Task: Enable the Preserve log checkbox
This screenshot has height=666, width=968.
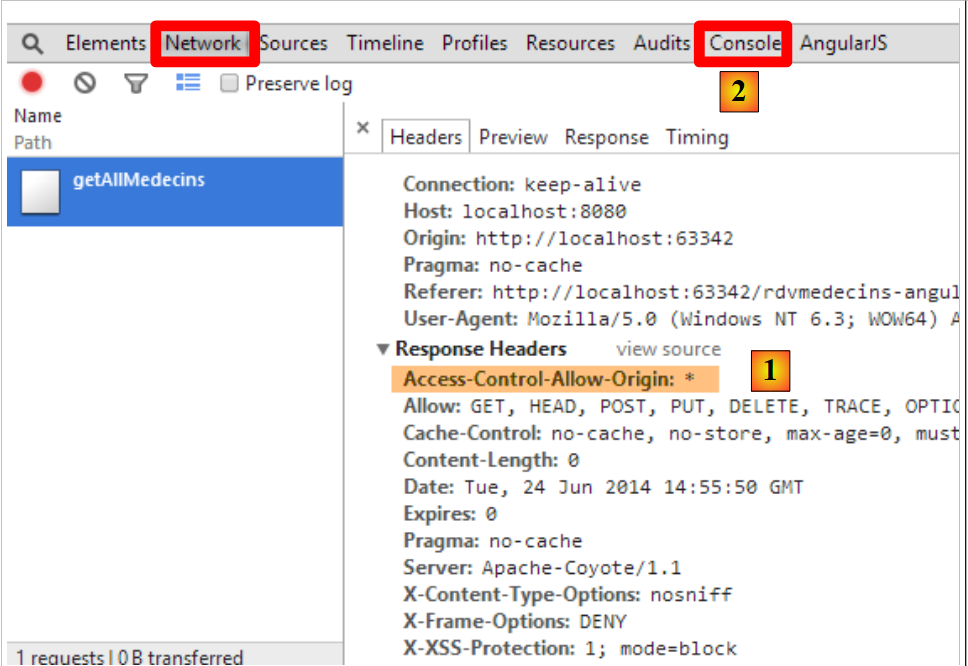Action: tap(230, 84)
